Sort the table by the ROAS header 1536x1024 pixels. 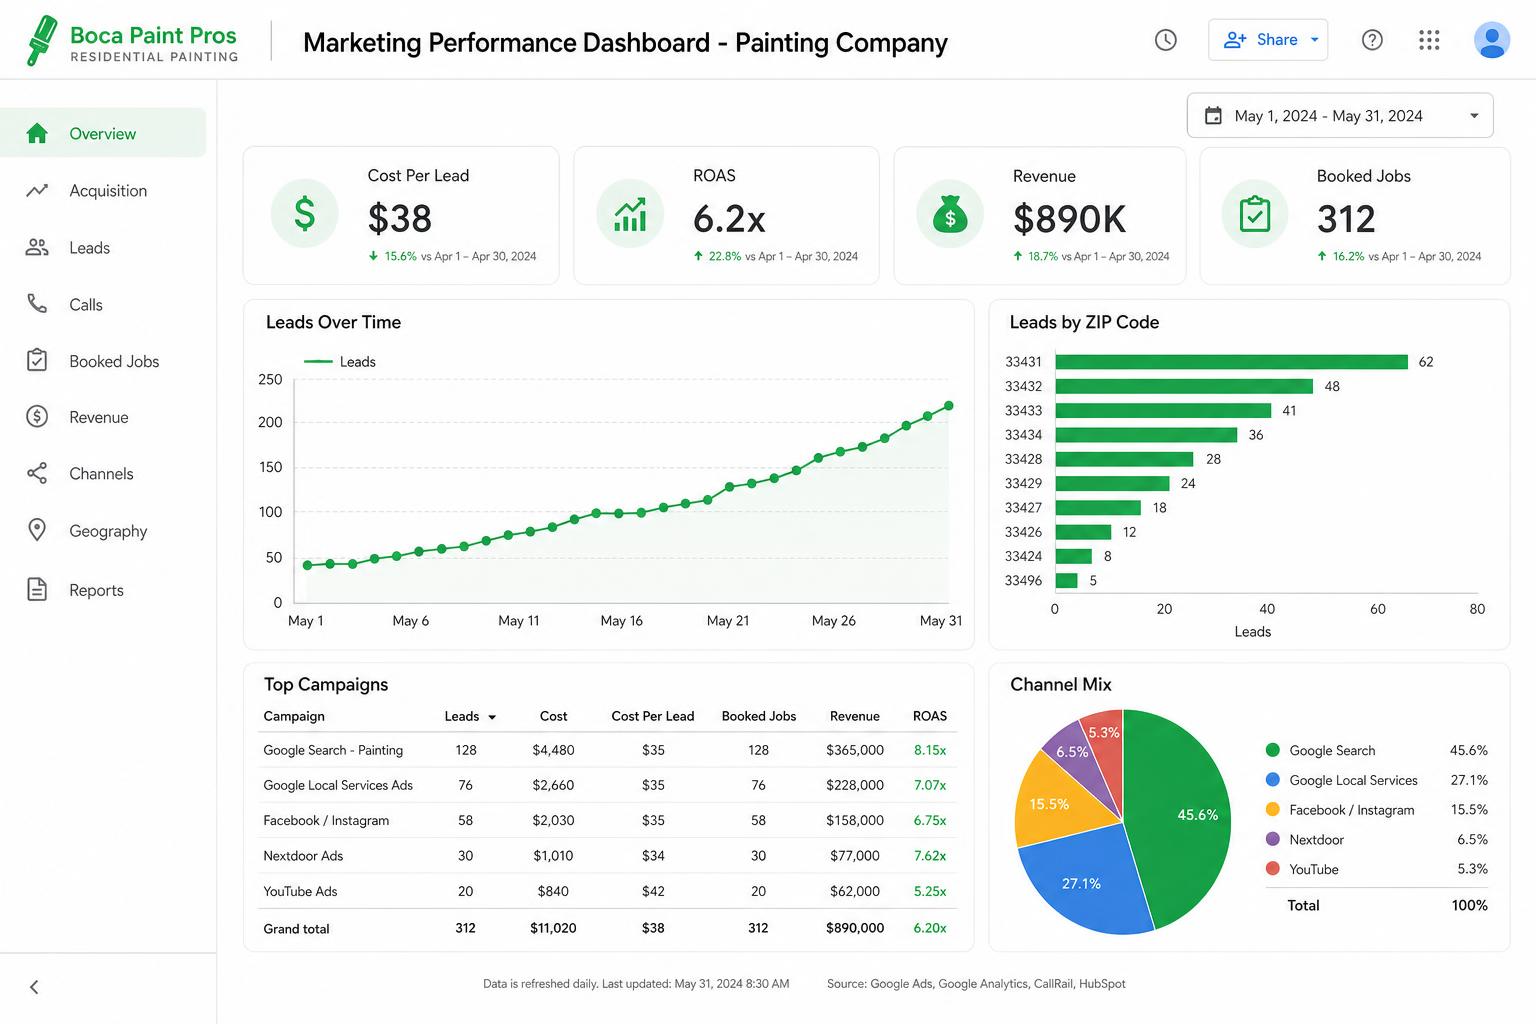(x=930, y=716)
